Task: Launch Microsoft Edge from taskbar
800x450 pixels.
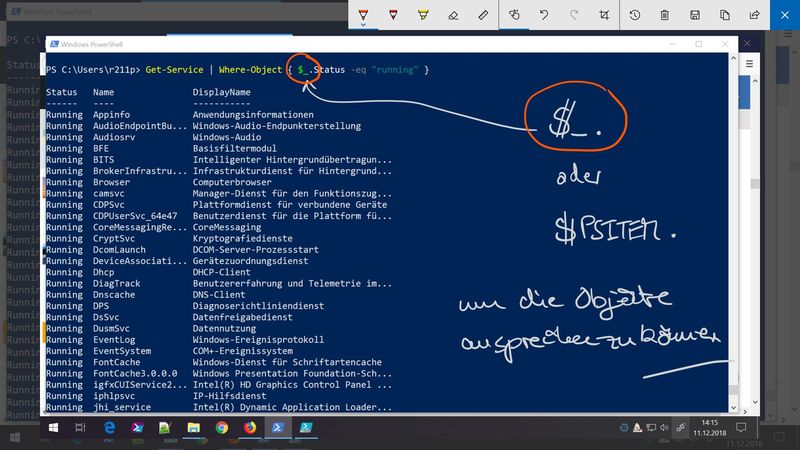Action: tap(109, 428)
